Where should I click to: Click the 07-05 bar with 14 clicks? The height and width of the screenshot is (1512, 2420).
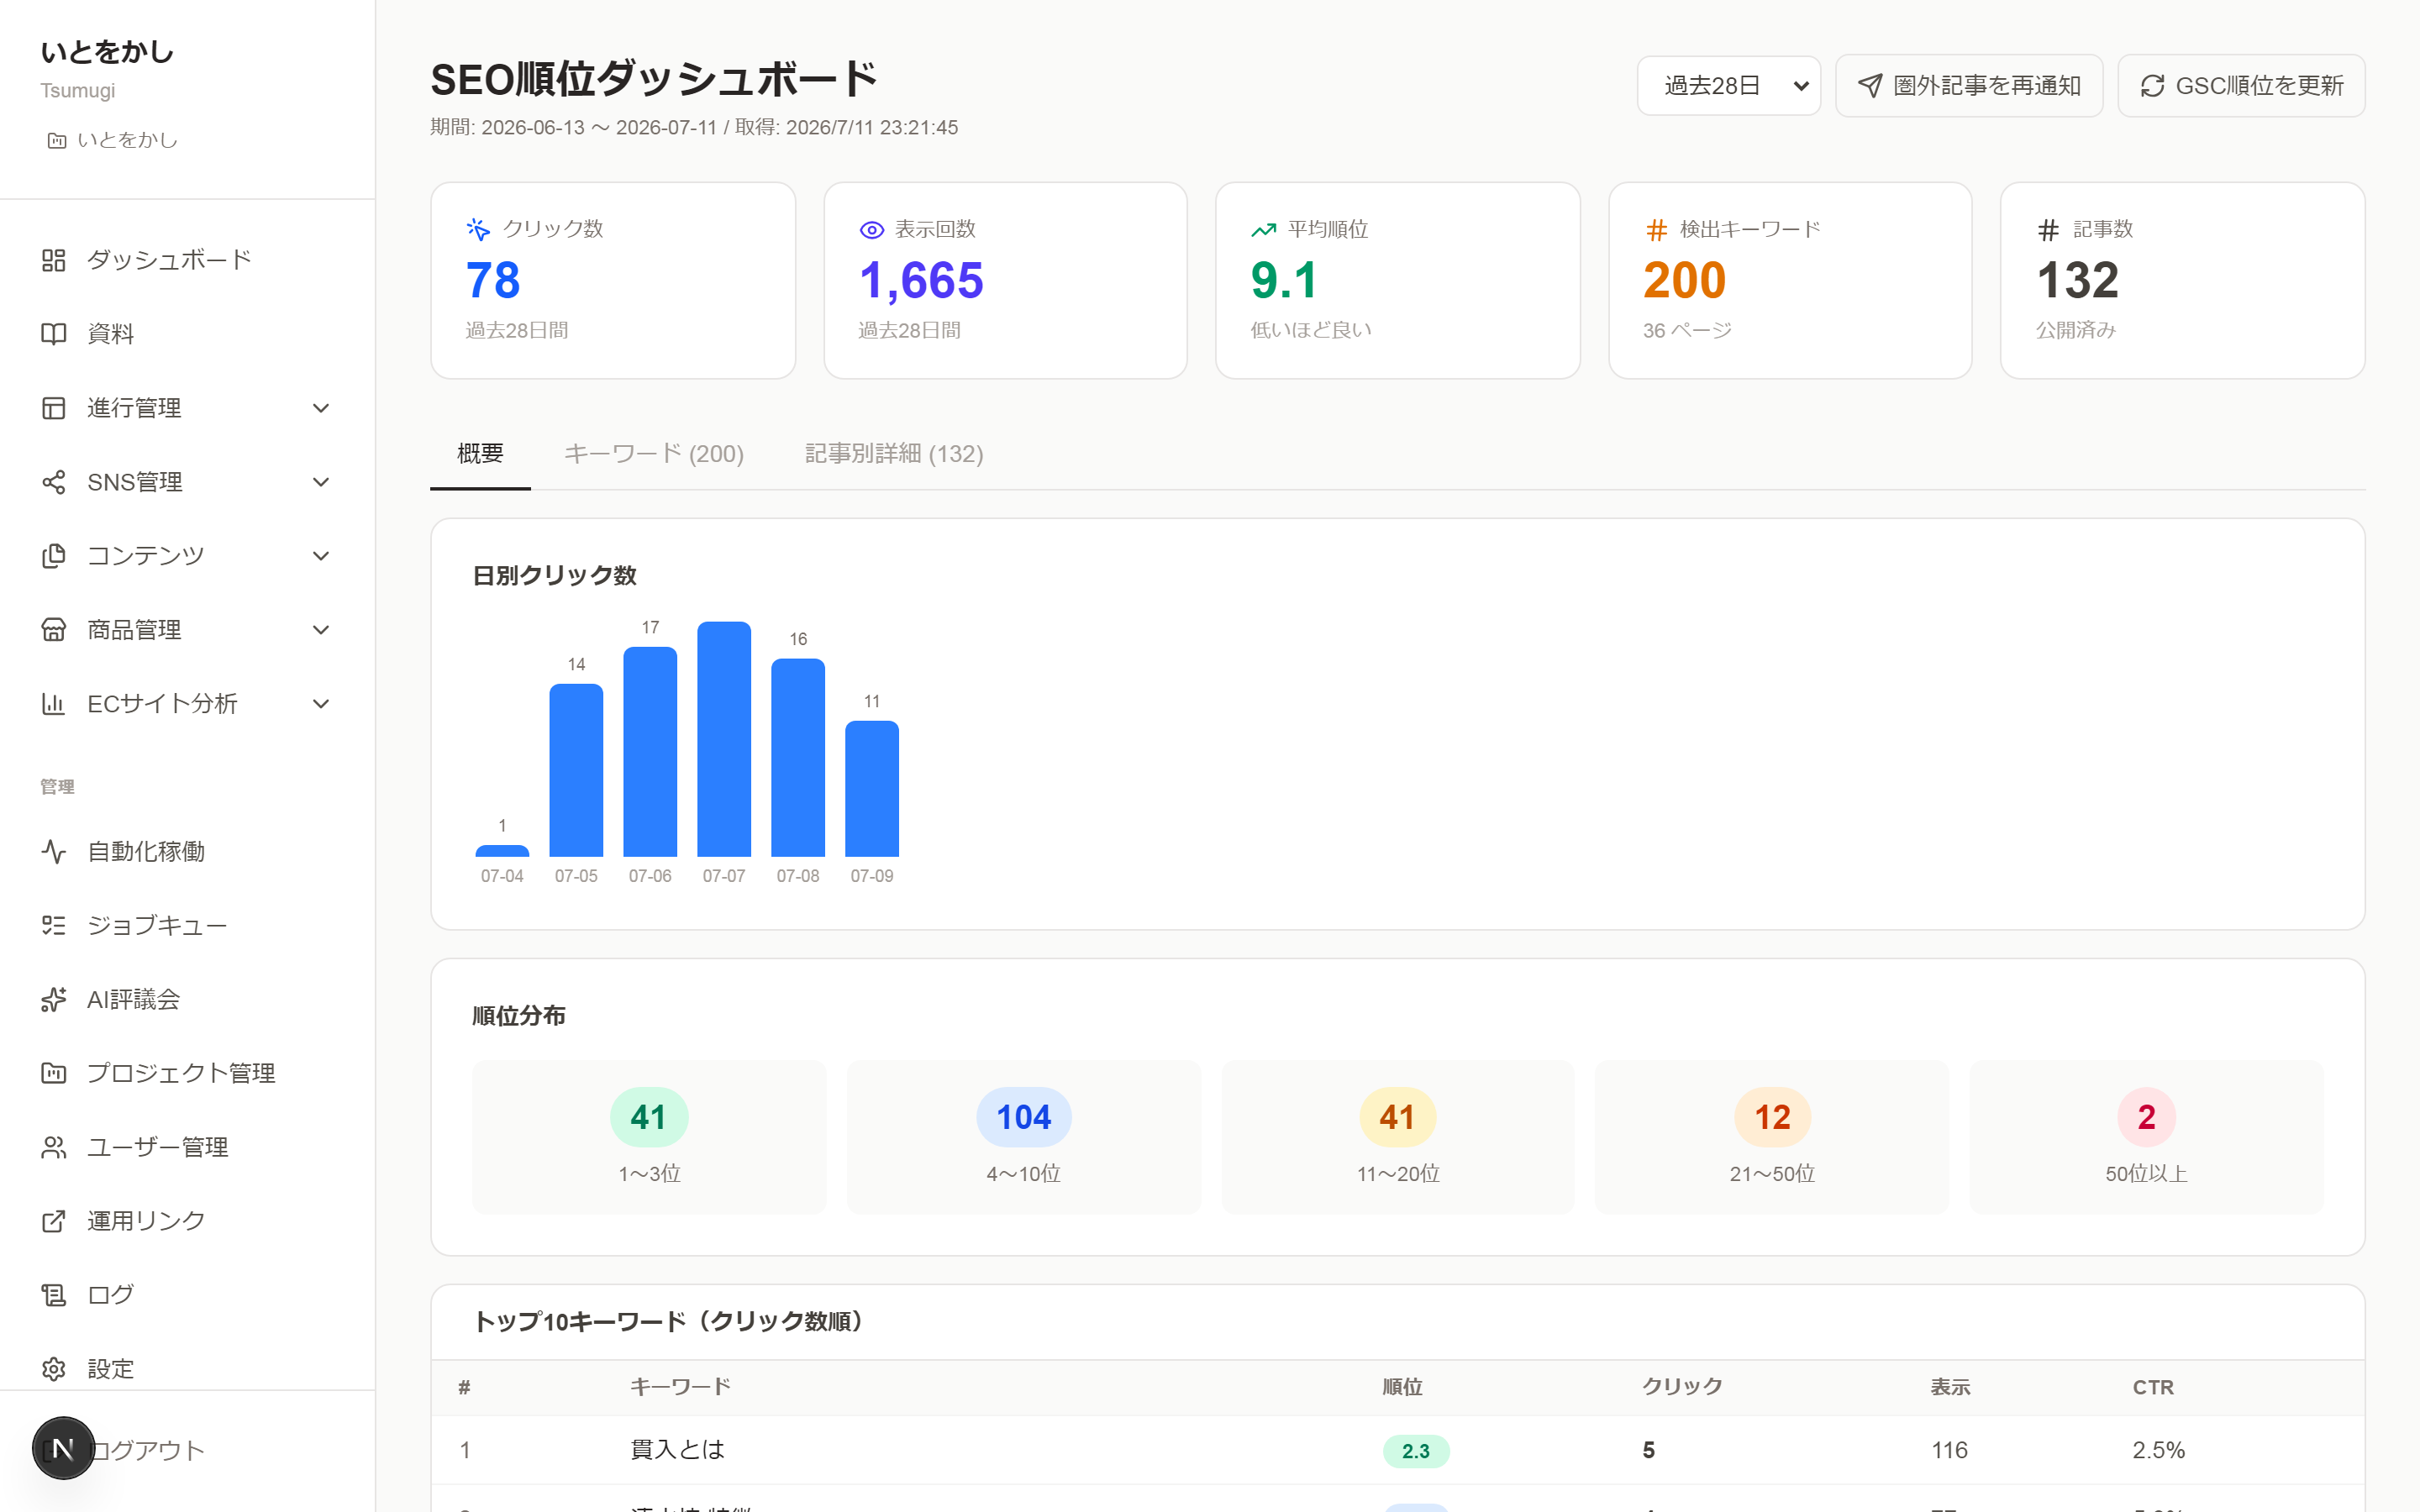[576, 770]
